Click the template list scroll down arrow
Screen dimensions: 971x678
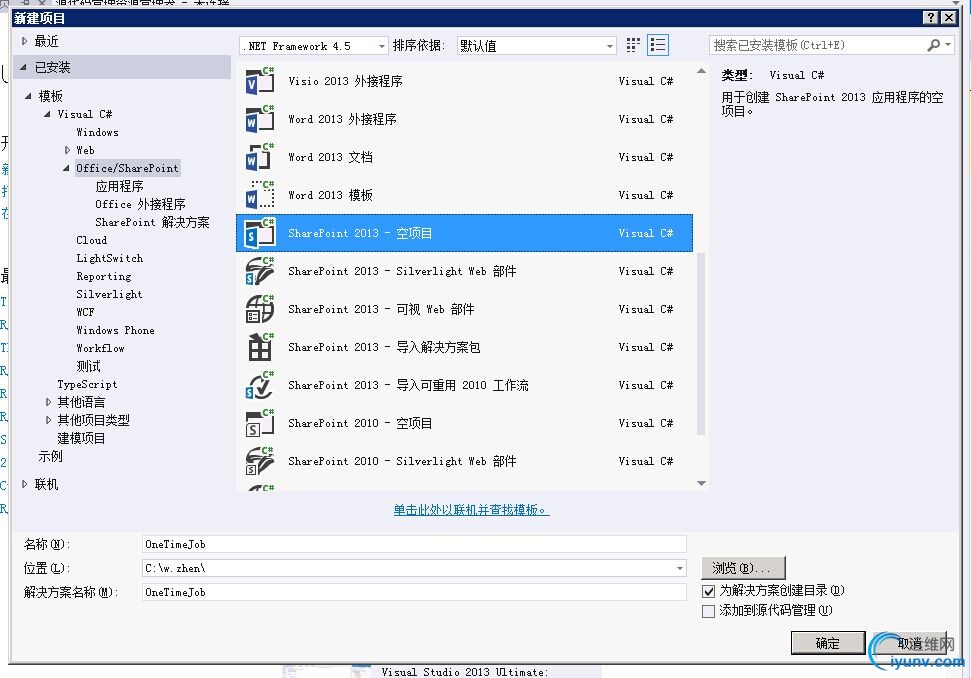tap(701, 483)
